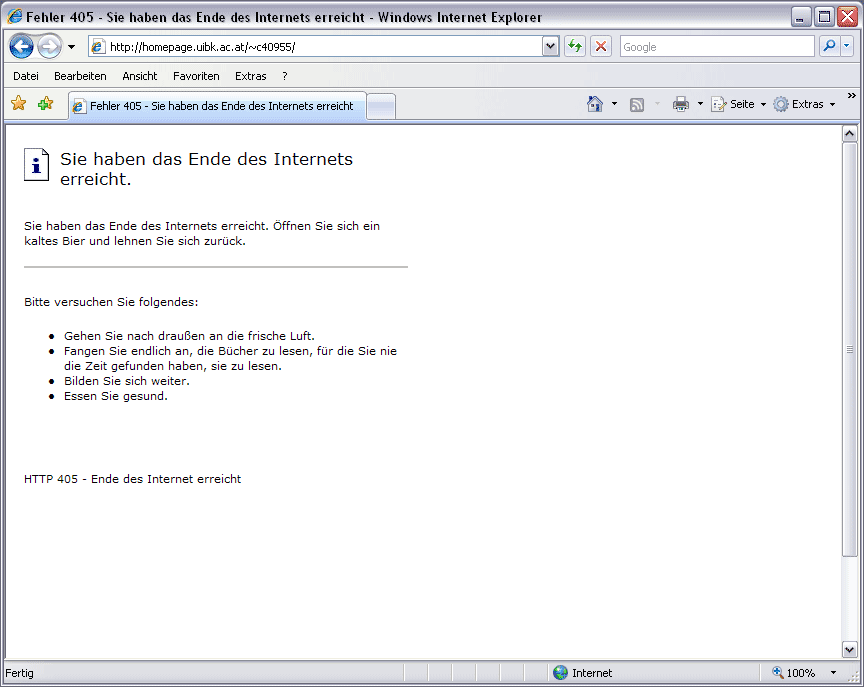
Task: Click the Google search input field
Action: (716, 47)
